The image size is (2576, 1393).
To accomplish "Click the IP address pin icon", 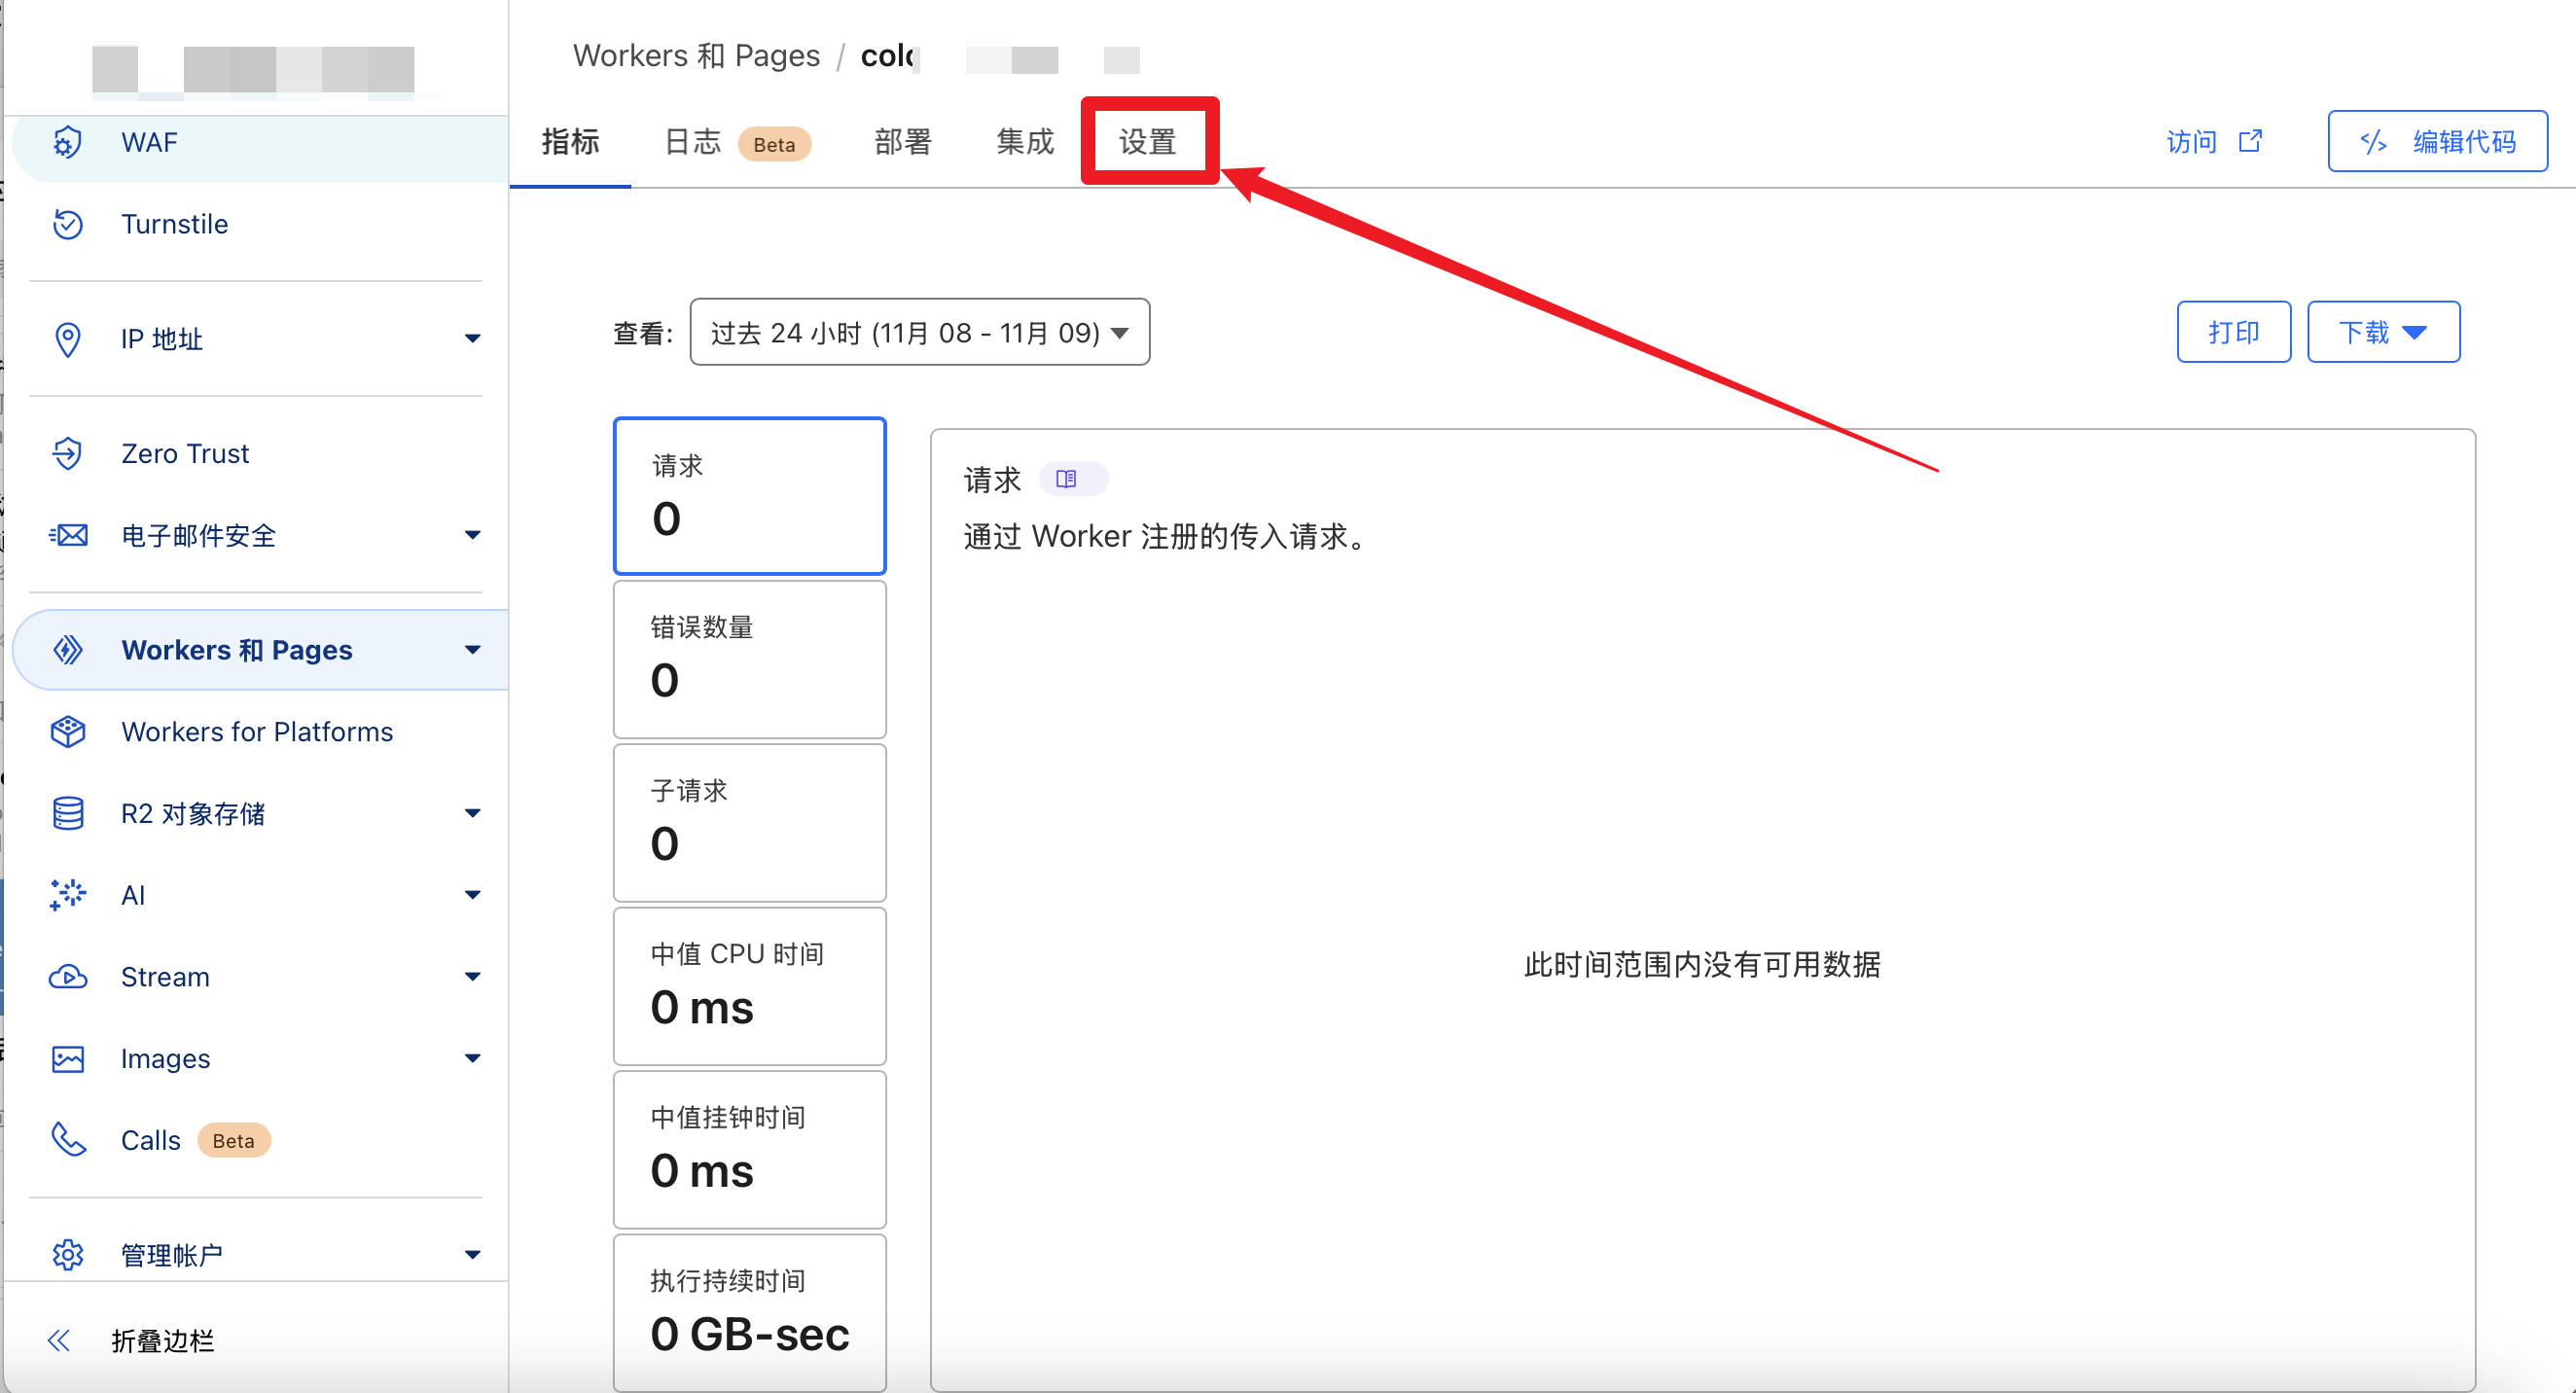I will point(67,339).
